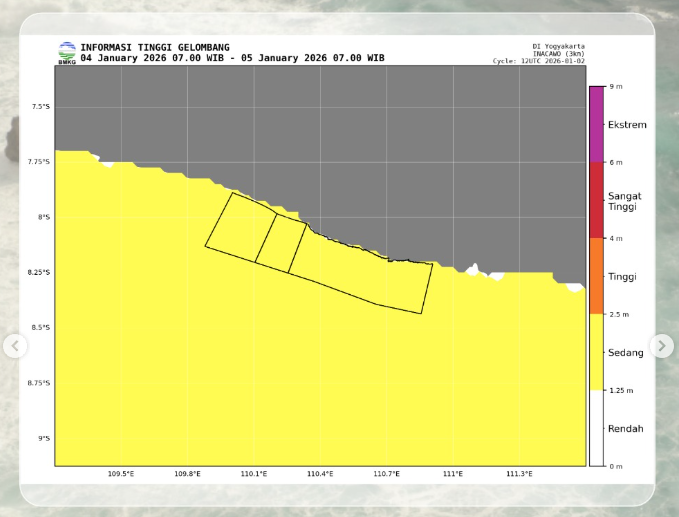Click the narrow middle outlined zone
The width and height of the screenshot is (679, 517).
282,241
